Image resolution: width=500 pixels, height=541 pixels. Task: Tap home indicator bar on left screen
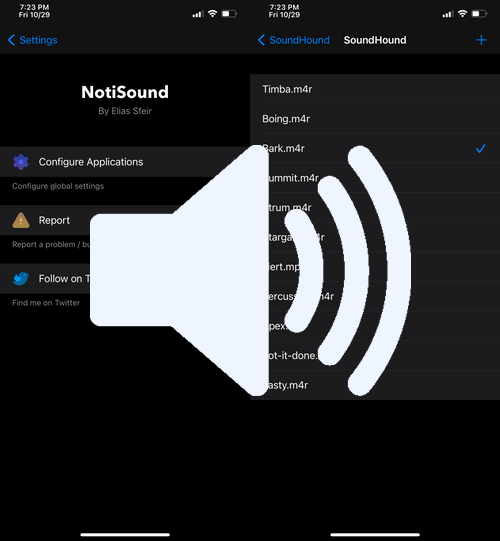(x=125, y=535)
